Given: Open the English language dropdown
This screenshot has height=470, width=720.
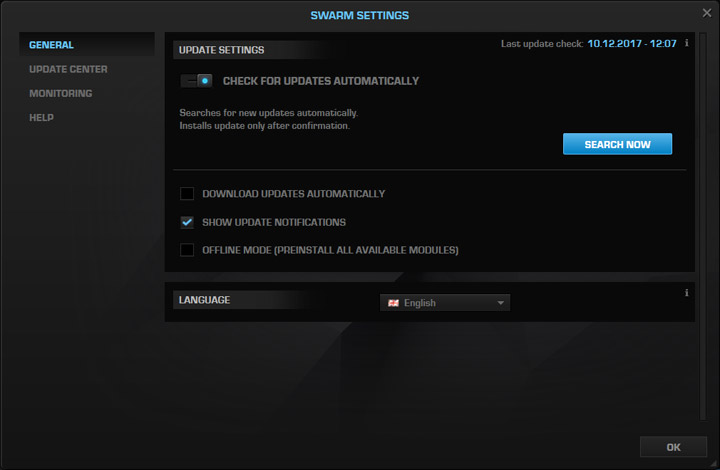Looking at the screenshot, I should (x=444, y=303).
